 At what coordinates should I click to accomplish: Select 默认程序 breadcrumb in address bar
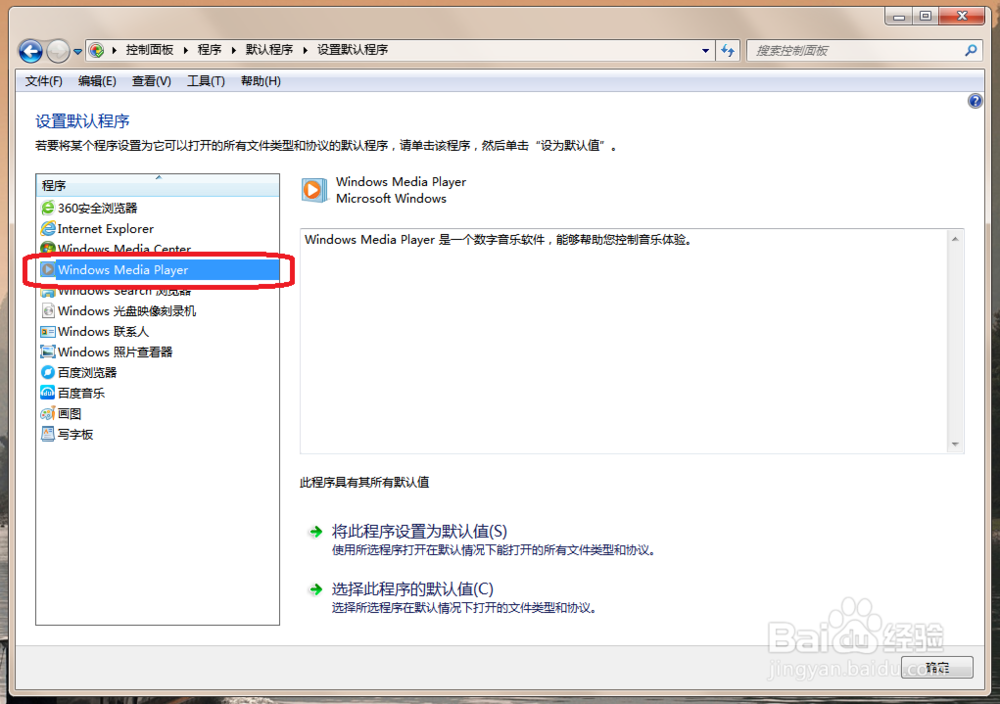(269, 50)
